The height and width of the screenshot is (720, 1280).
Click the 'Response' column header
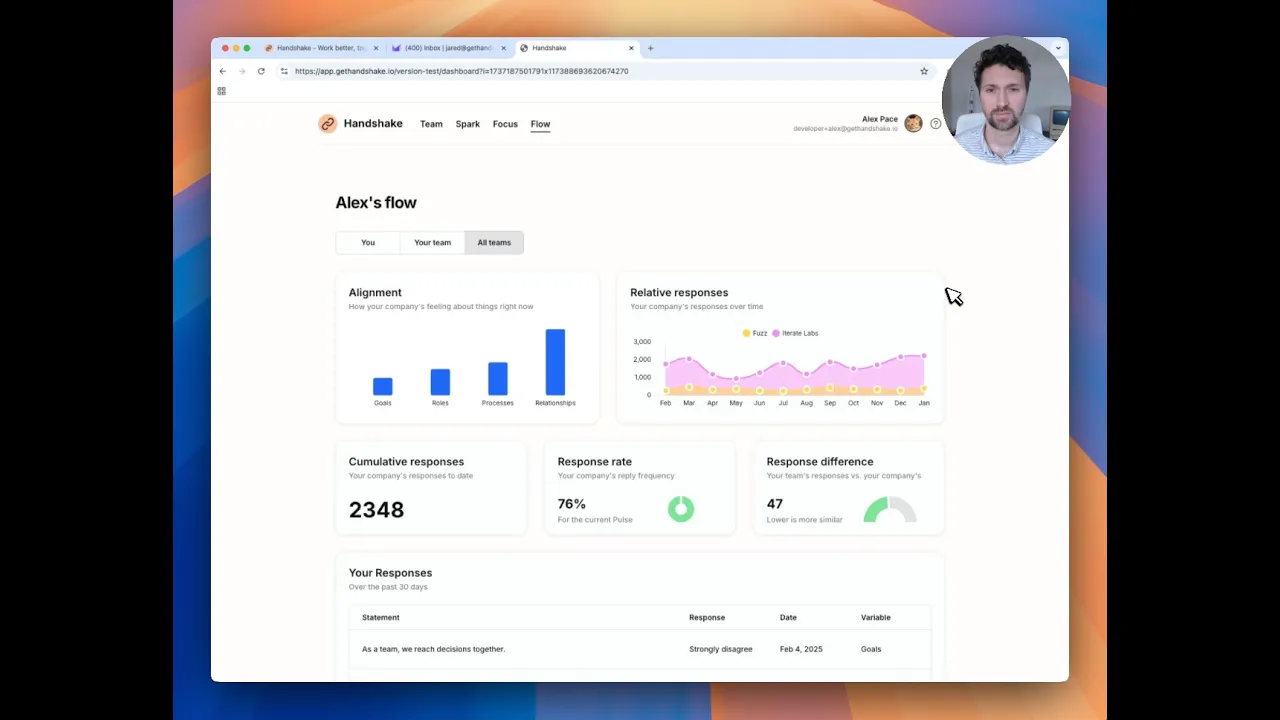click(x=707, y=617)
